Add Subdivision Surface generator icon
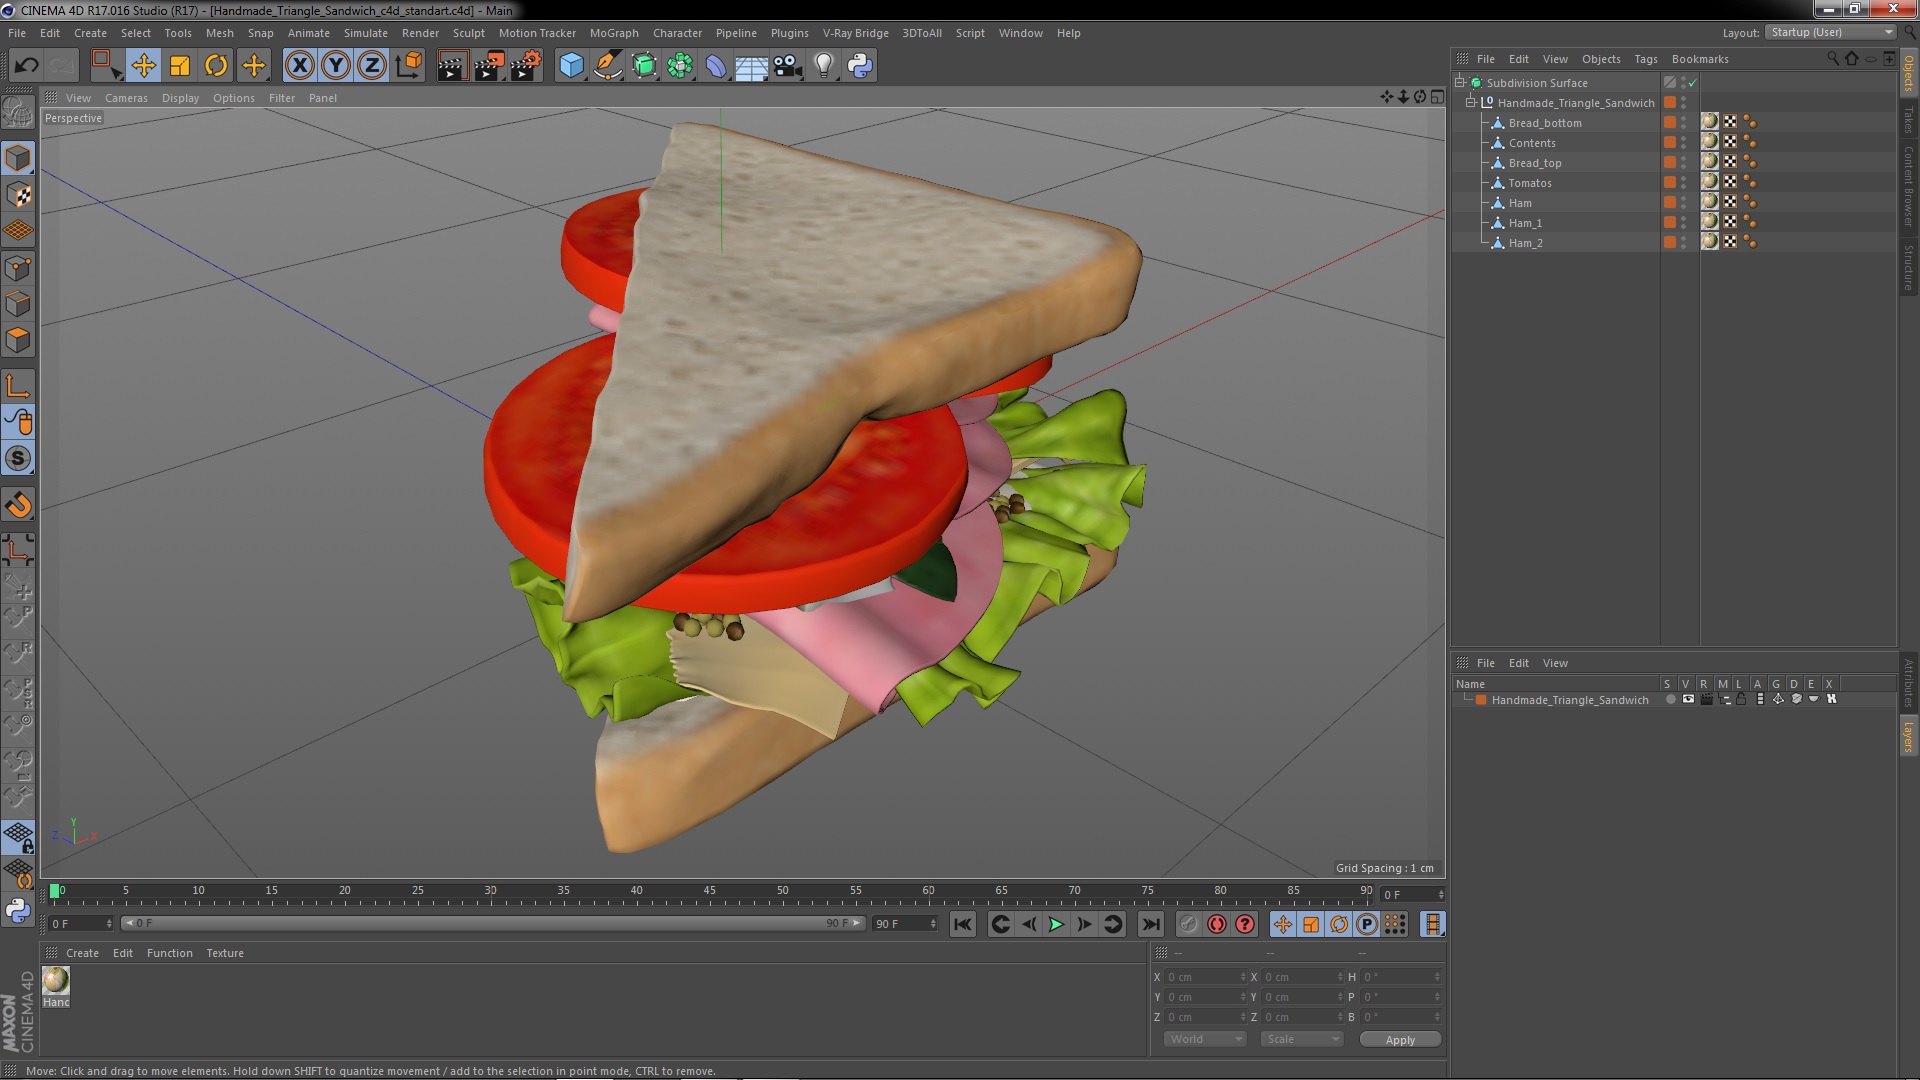 click(x=644, y=66)
